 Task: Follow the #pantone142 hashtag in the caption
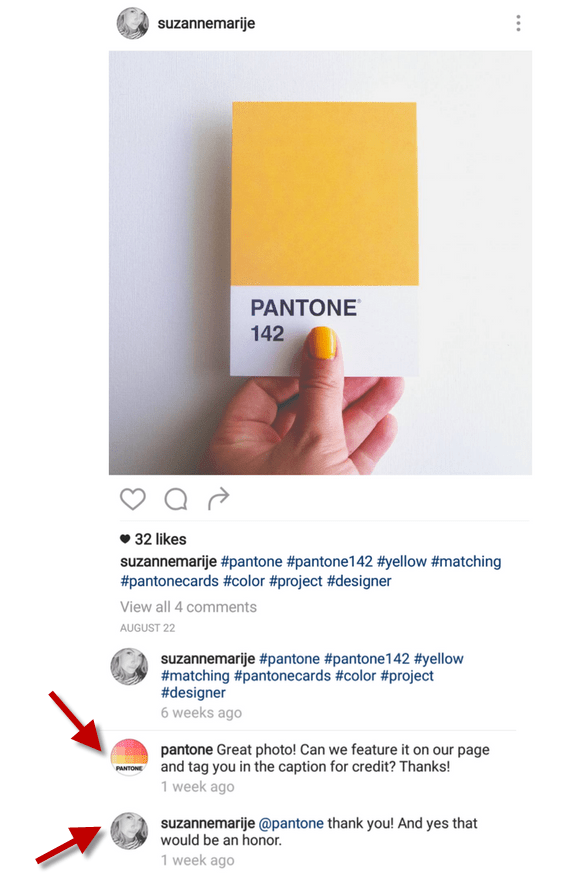click(329, 561)
